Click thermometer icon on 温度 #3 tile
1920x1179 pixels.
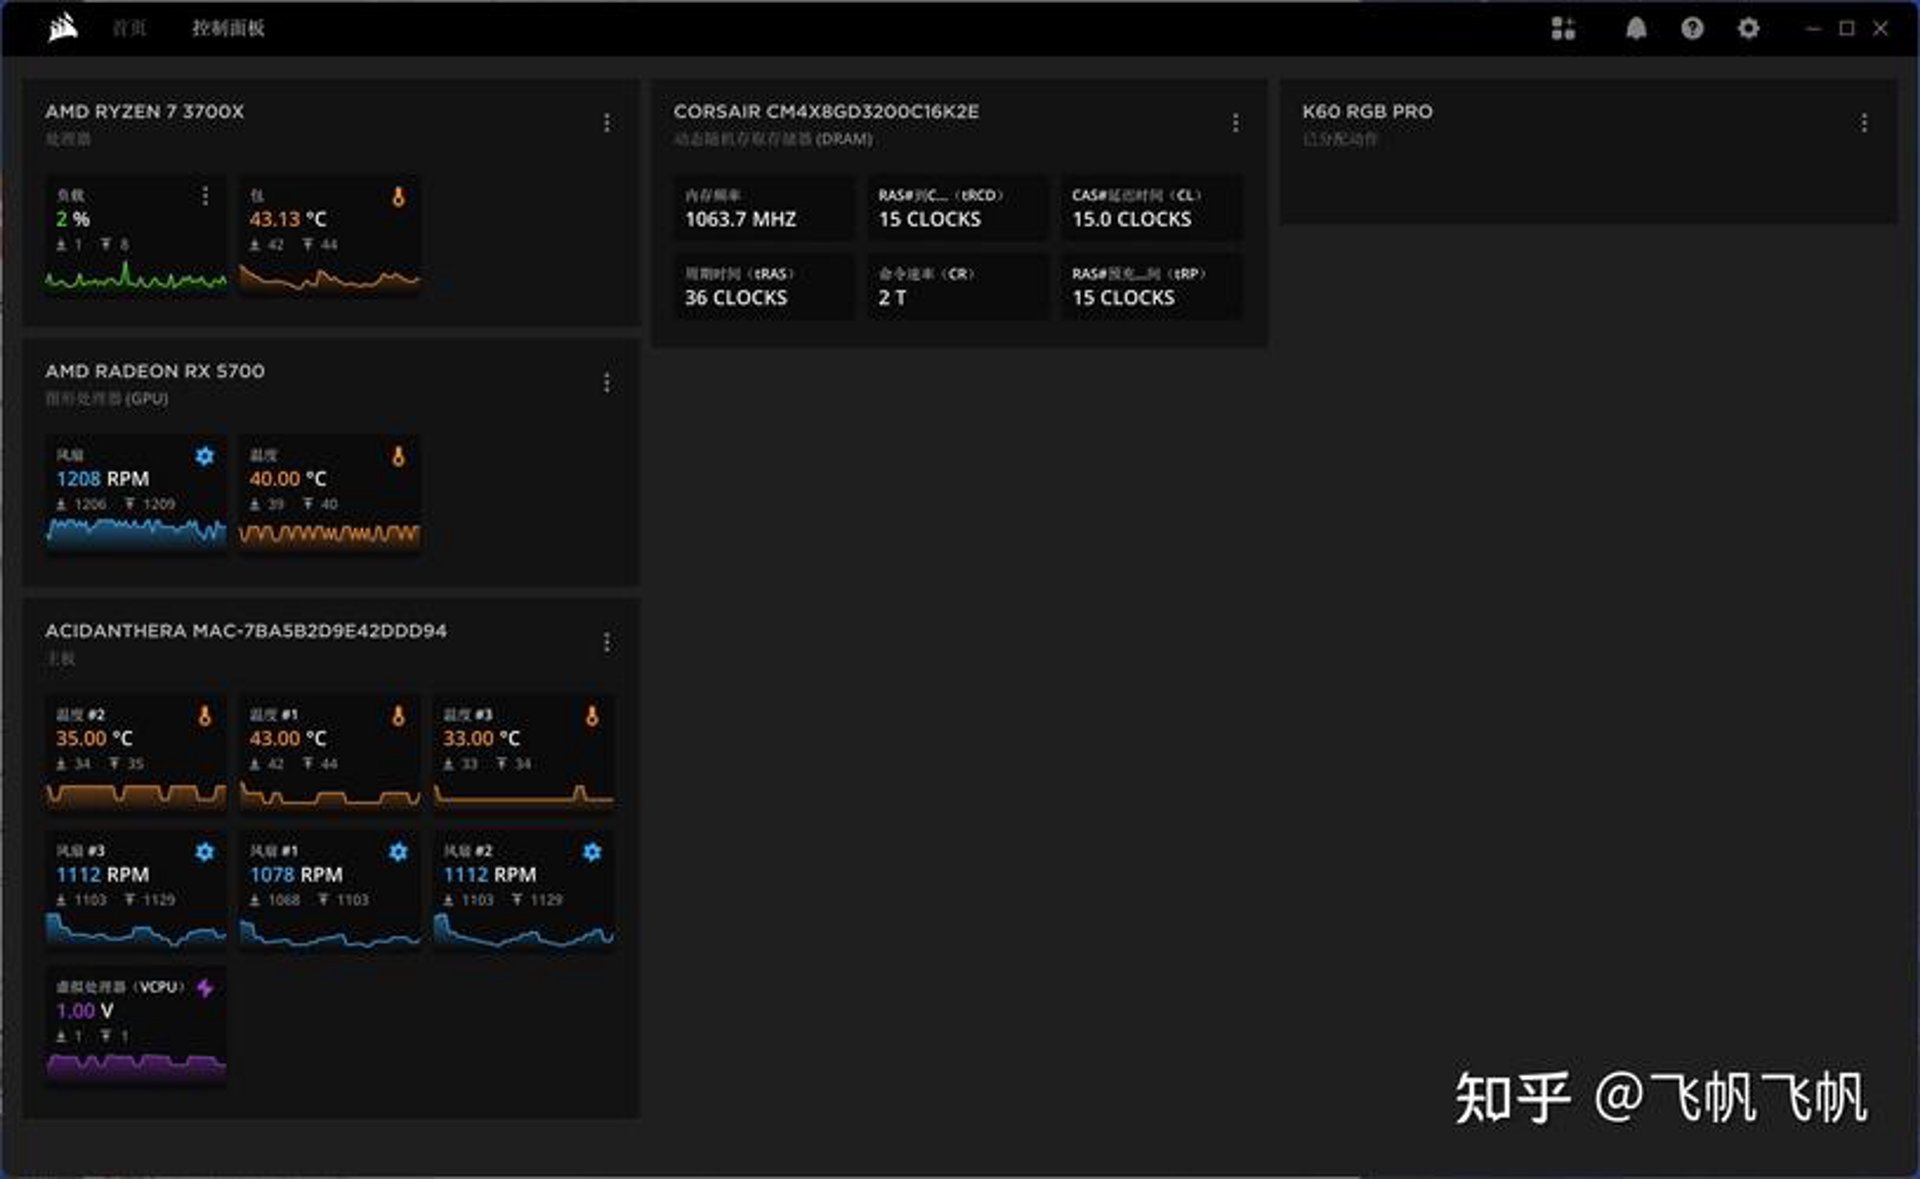(x=592, y=716)
